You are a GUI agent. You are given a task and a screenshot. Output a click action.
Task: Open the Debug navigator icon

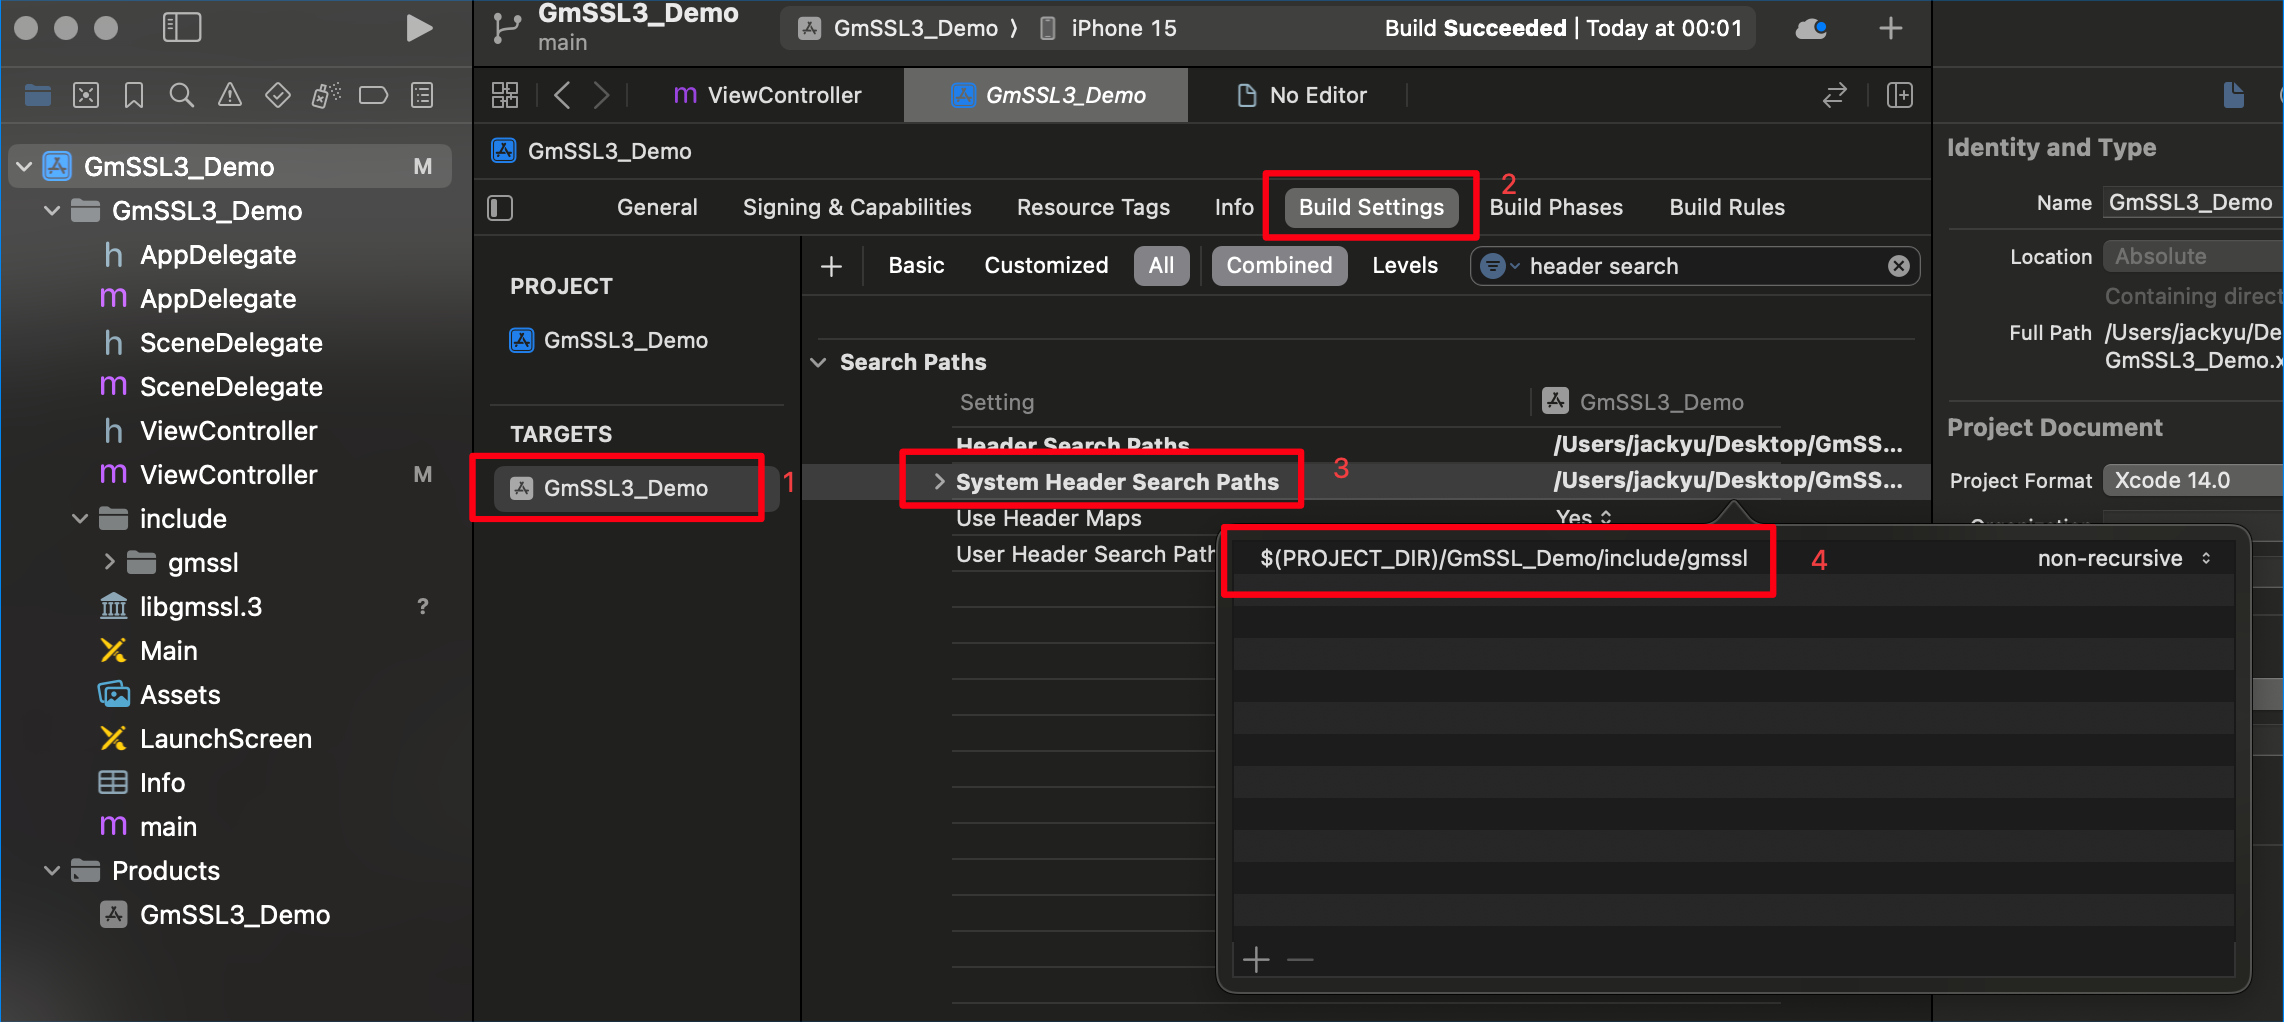[x=326, y=95]
